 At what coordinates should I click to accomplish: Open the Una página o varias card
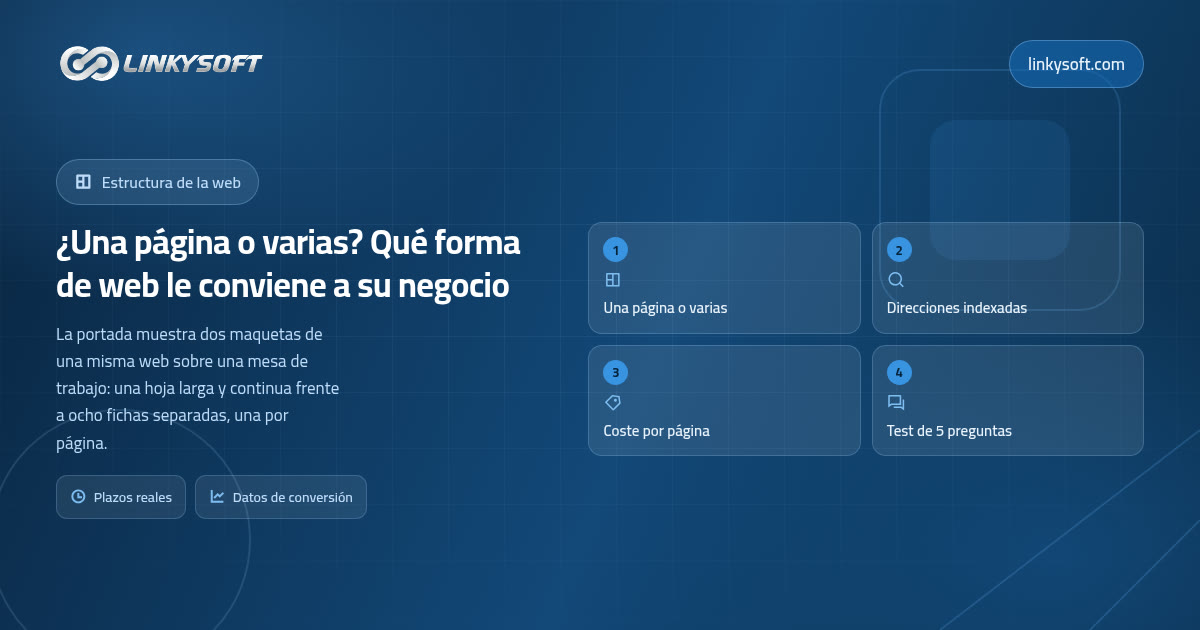(x=724, y=278)
